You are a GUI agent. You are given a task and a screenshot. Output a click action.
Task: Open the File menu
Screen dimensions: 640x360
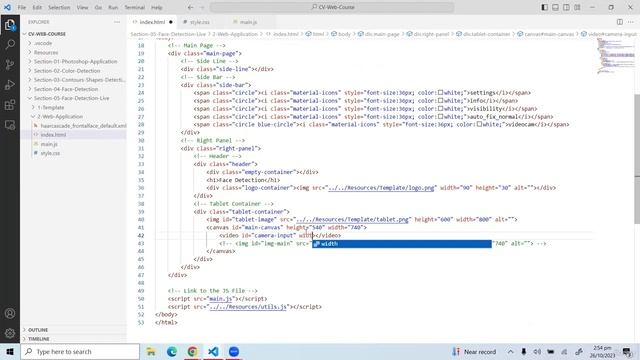pos(22,7)
